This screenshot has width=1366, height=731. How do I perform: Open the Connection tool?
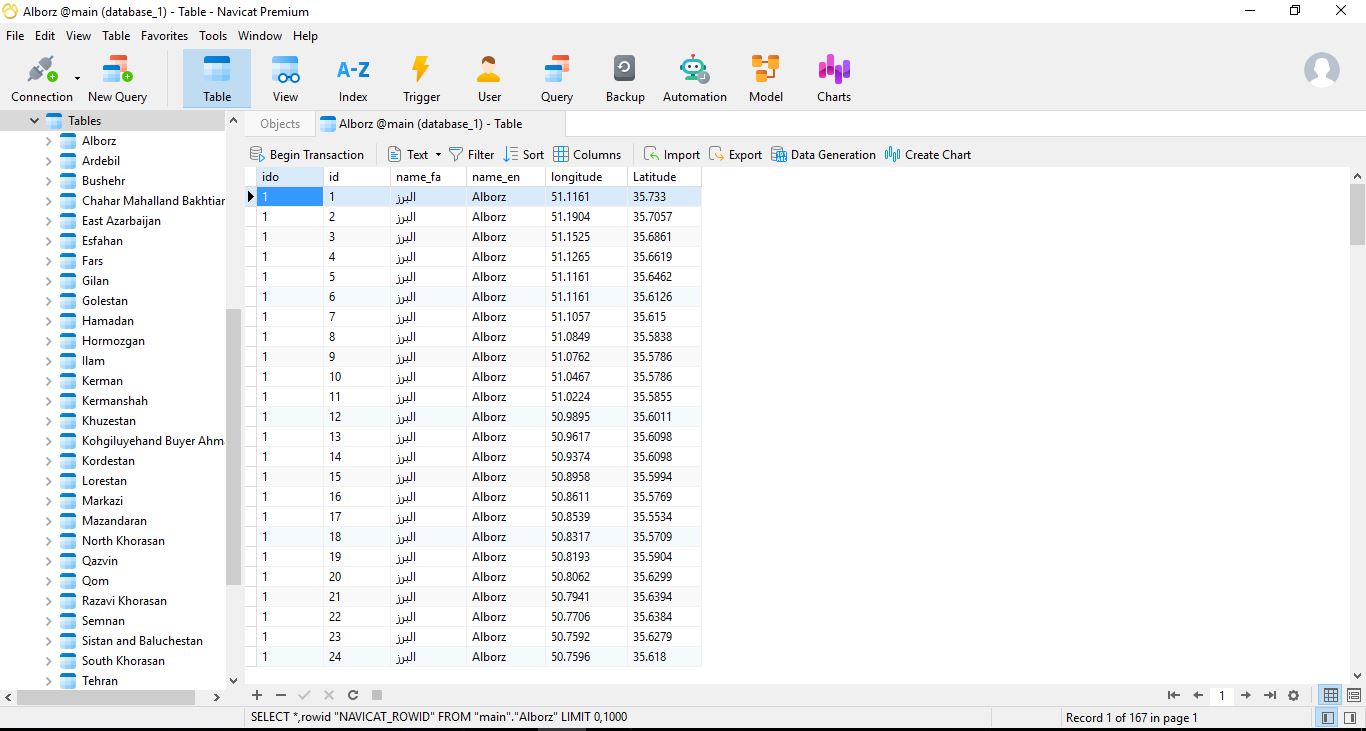coord(41,78)
